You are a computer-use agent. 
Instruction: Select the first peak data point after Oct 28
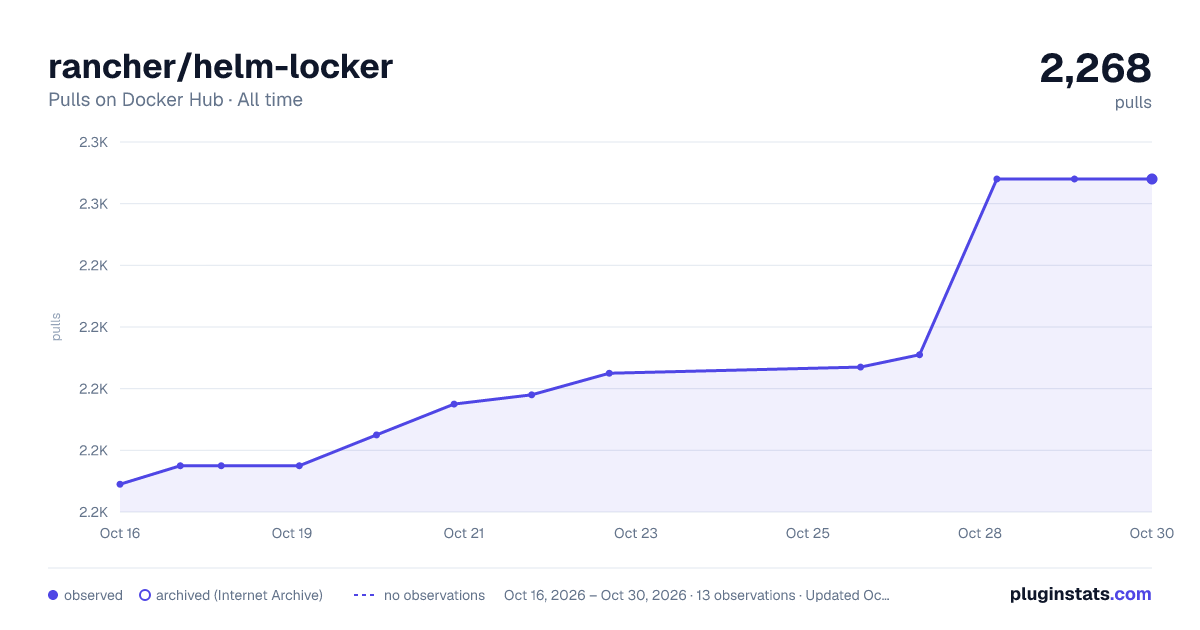pyautogui.click(x=997, y=179)
